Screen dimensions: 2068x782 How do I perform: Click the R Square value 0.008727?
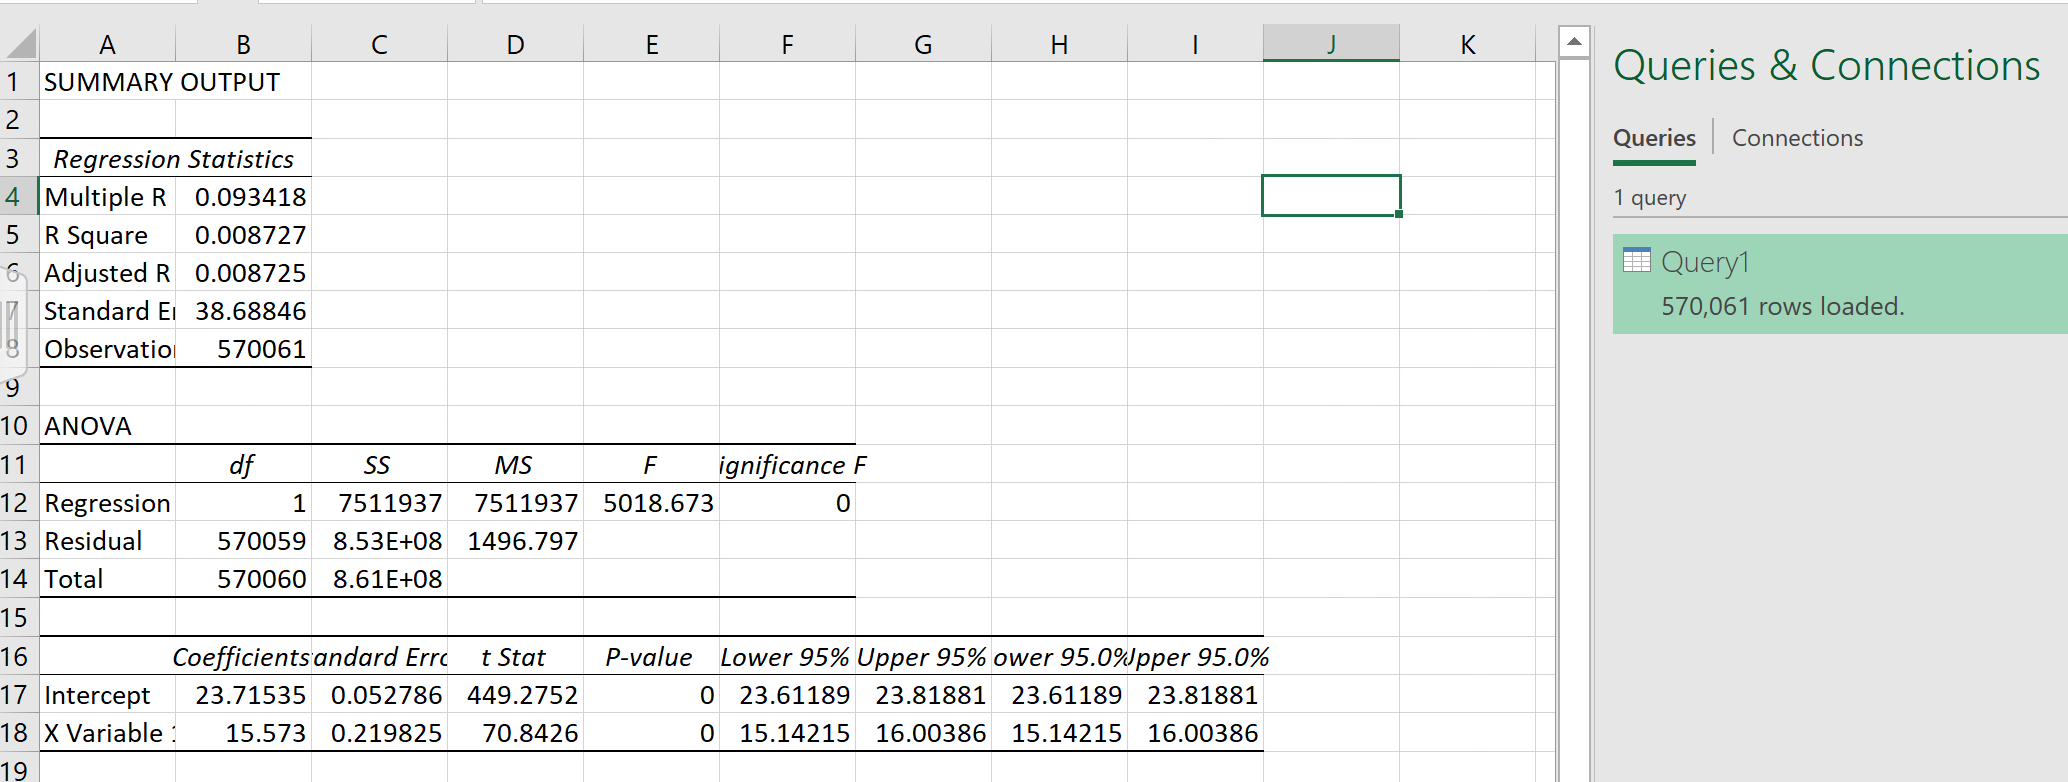click(x=244, y=234)
